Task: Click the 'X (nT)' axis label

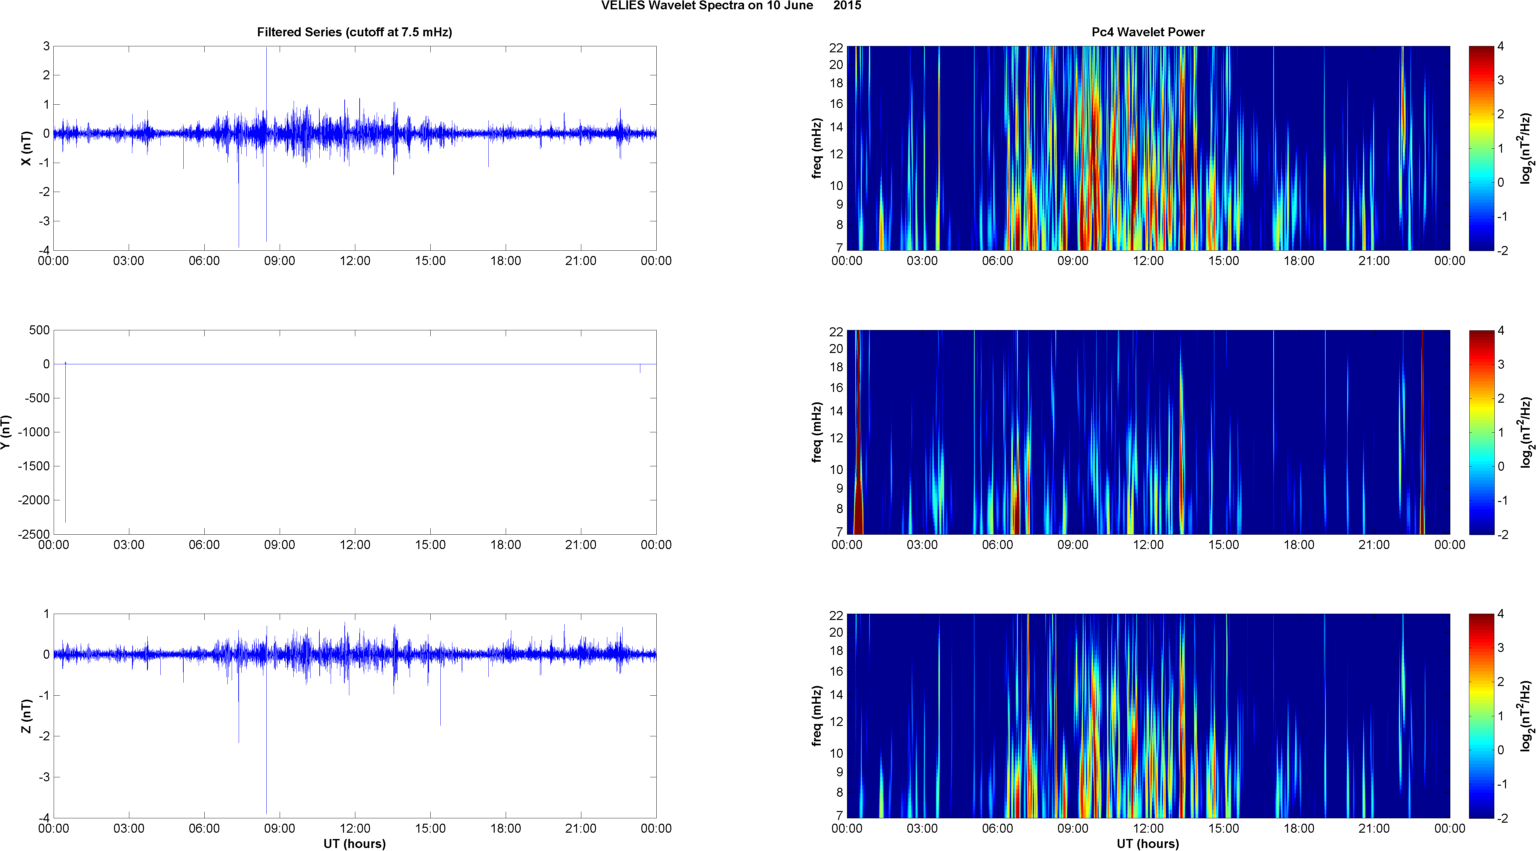Action: click(x=28, y=148)
